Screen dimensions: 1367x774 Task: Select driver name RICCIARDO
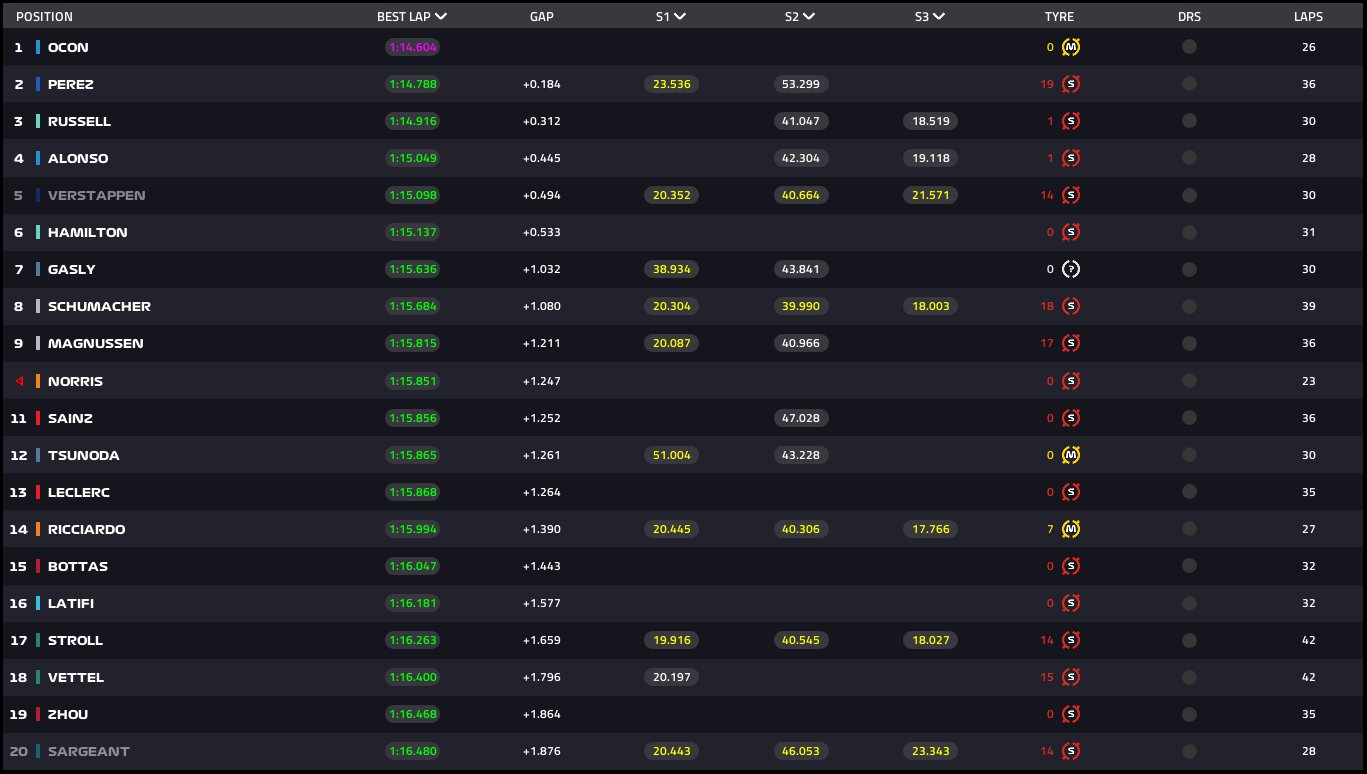pyautogui.click(x=87, y=529)
